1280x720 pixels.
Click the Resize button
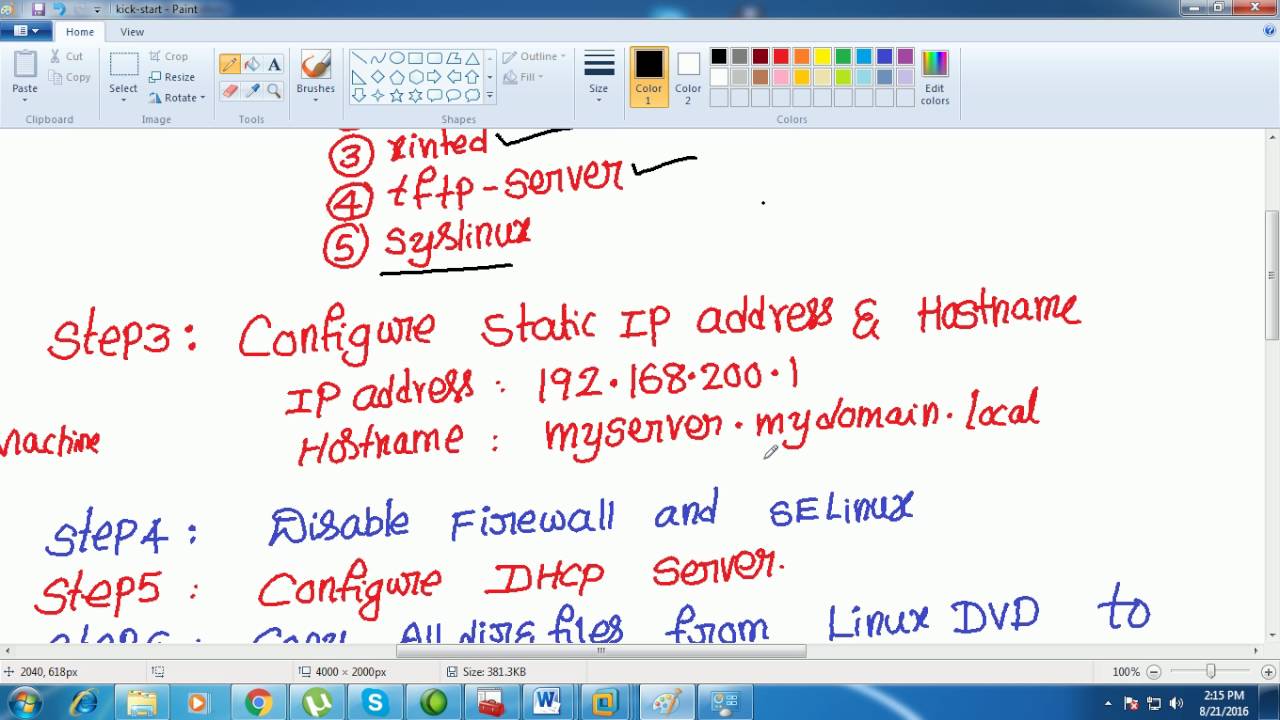point(172,77)
